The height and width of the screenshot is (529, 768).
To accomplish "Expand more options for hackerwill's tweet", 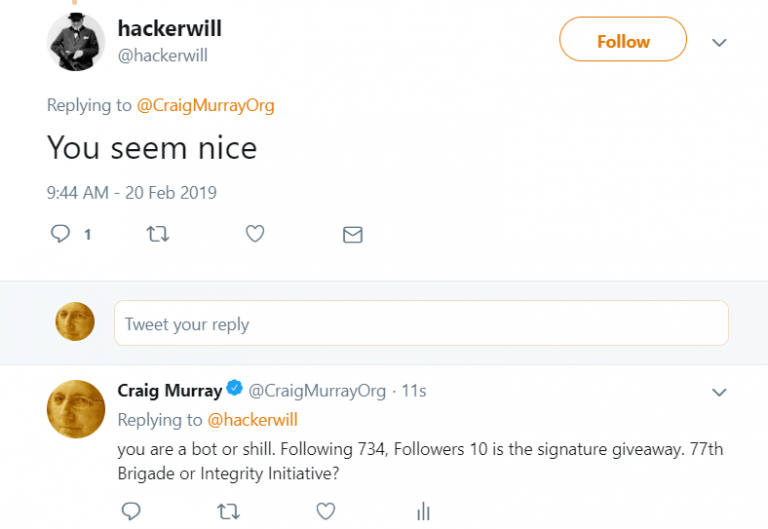I will pyautogui.click(x=718, y=42).
